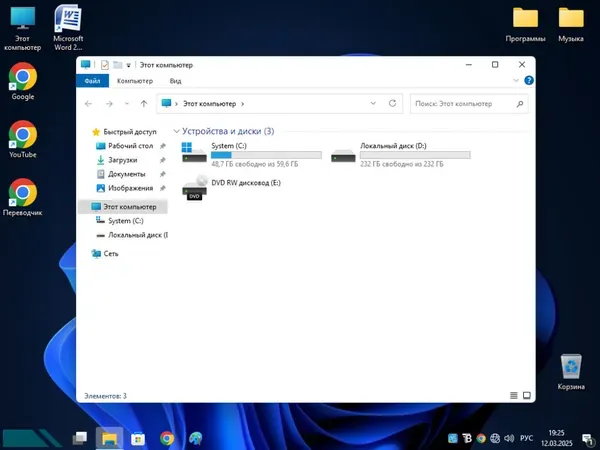Switch to the Вид ribbon tab
The image size is (600, 450).
[175, 81]
